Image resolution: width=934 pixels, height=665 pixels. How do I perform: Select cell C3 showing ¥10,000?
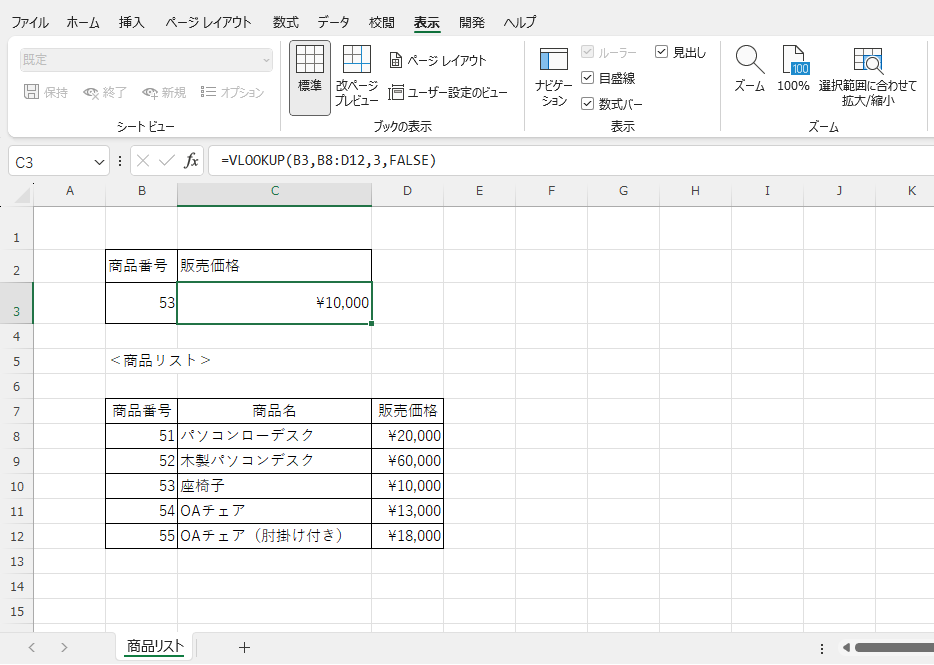pos(275,303)
